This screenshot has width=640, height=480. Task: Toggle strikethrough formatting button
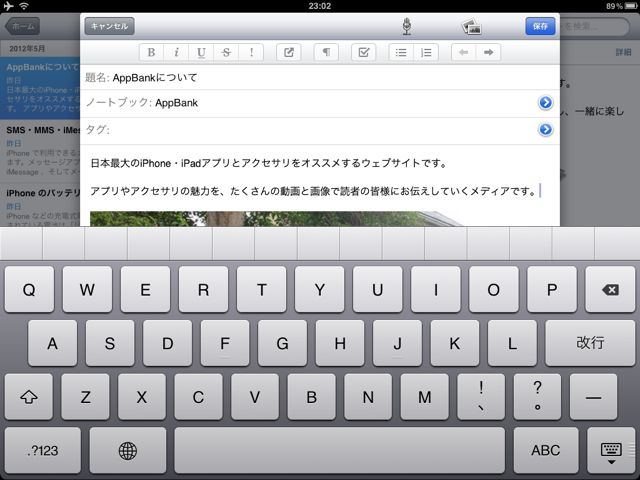(226, 52)
